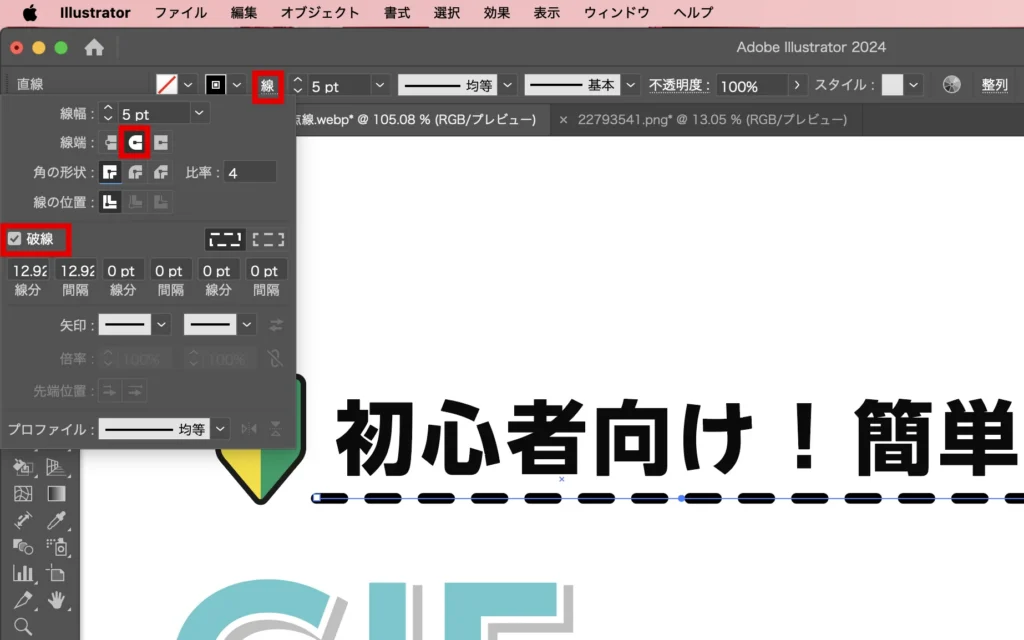
Task: Select the Eyedropper tool
Action: coord(56,520)
